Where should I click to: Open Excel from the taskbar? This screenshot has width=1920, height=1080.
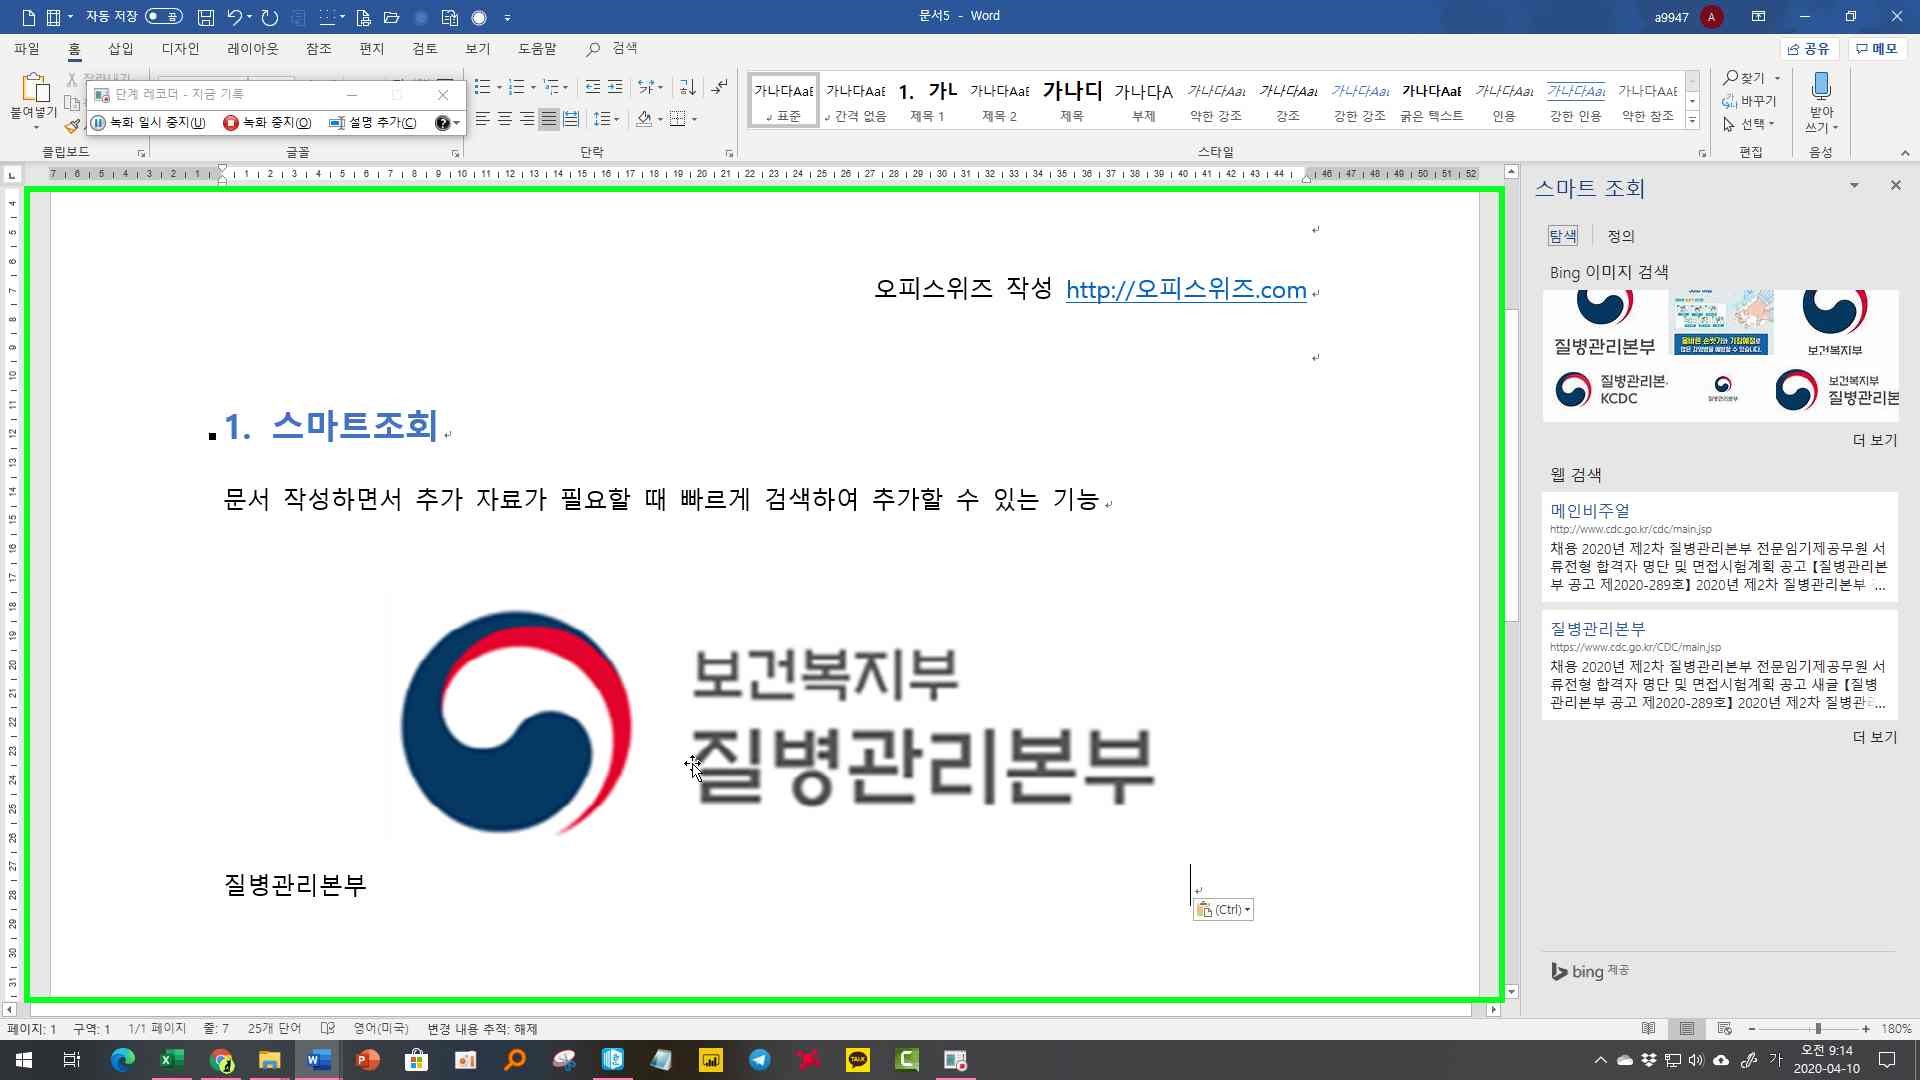pos(171,1060)
